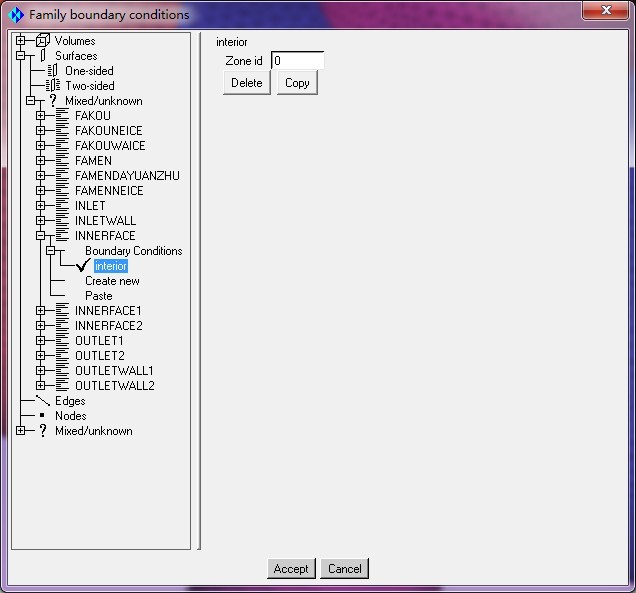Click the OUTLET1 family icon
This screenshot has width=636, height=593.
point(62,341)
